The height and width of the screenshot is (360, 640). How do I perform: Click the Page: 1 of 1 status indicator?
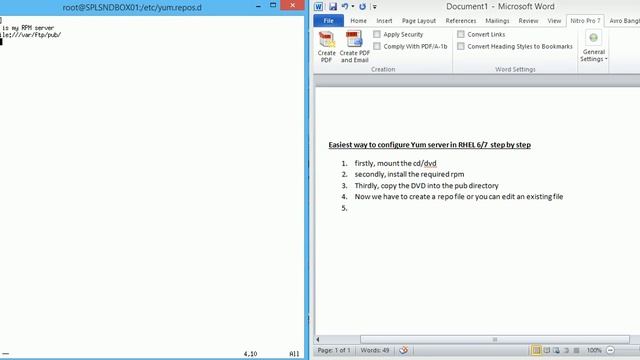334,350
